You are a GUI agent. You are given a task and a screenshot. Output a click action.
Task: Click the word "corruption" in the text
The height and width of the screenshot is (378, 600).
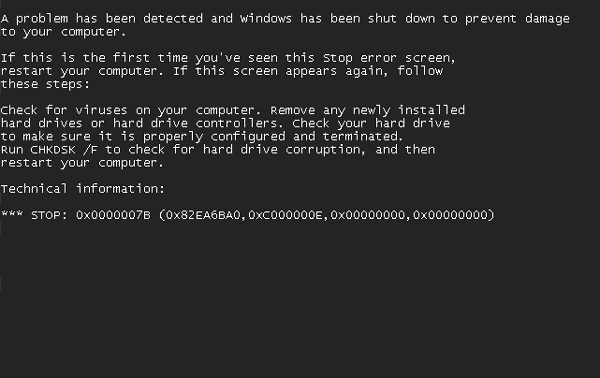[x=323, y=150]
